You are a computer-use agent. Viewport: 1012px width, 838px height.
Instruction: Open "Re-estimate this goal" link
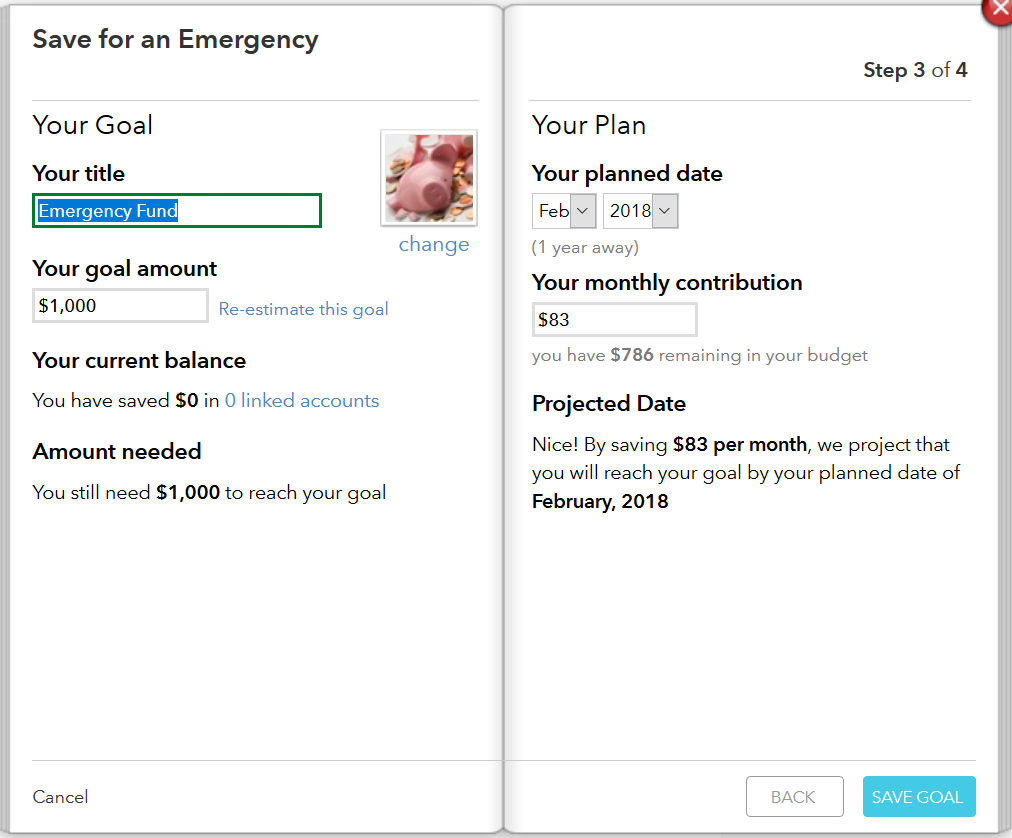pos(304,309)
